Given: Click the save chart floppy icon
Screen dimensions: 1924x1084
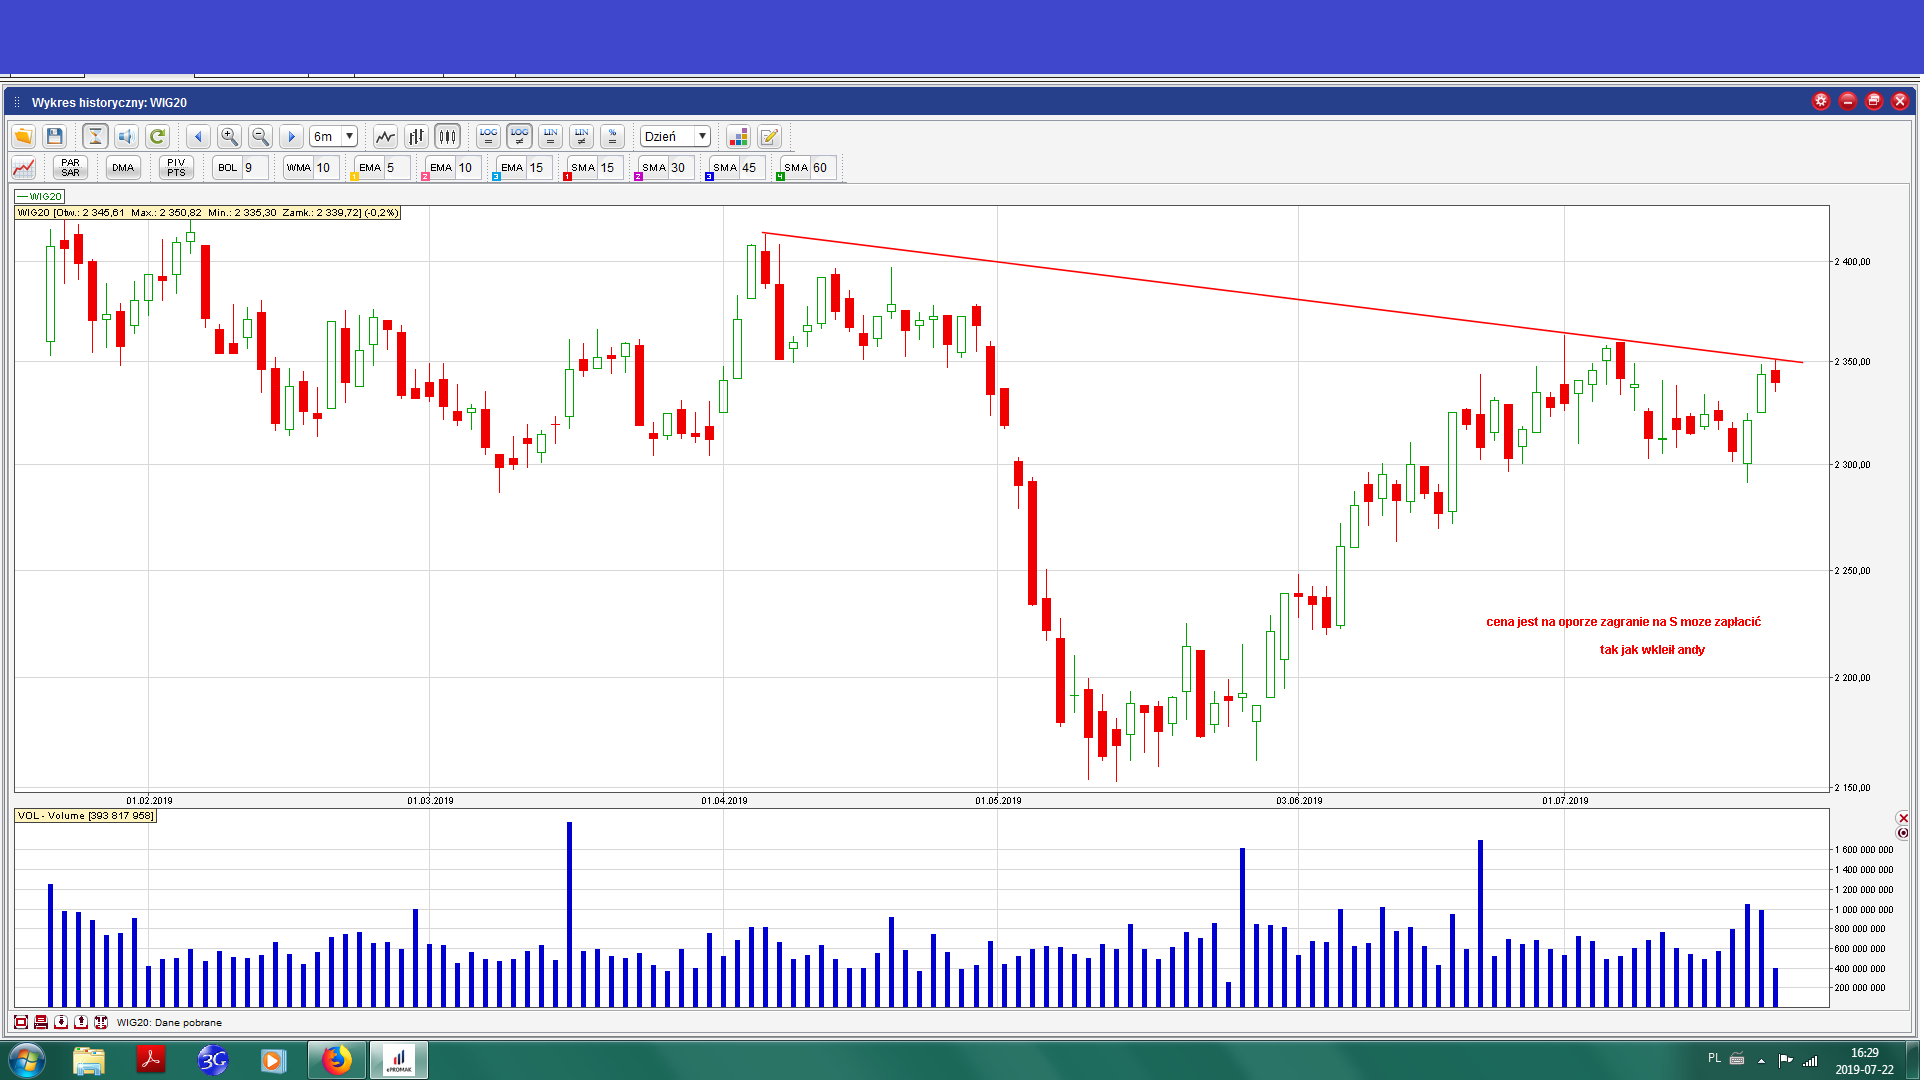Looking at the screenshot, I should click(x=55, y=137).
